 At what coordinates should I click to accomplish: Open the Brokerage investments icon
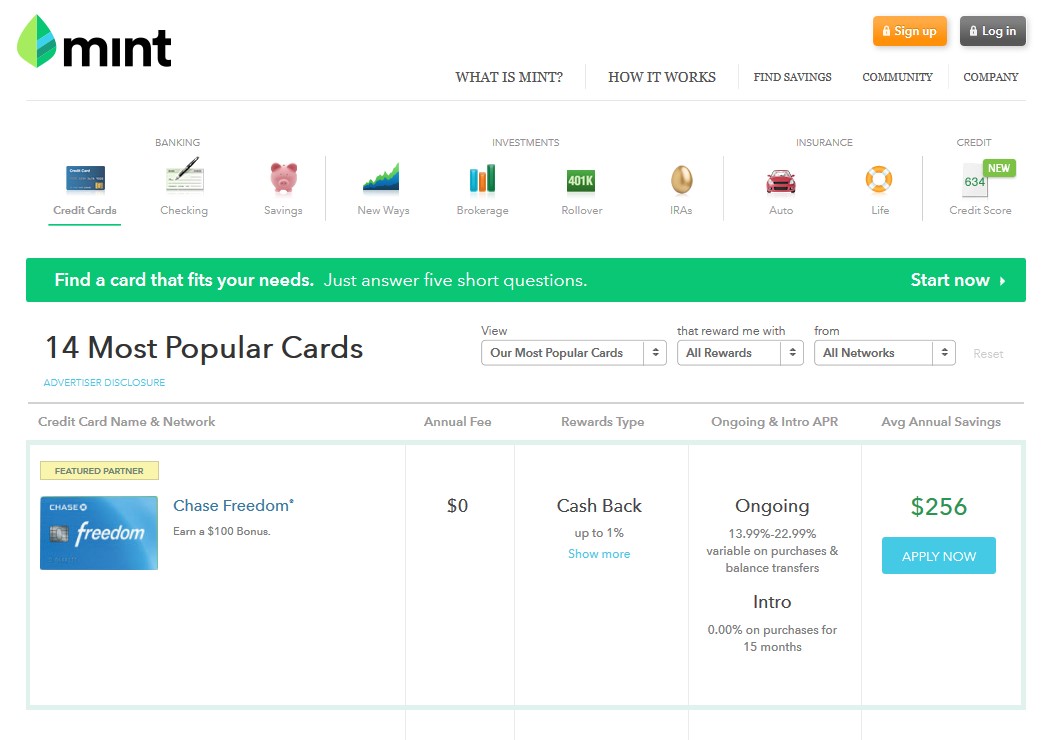click(x=482, y=180)
